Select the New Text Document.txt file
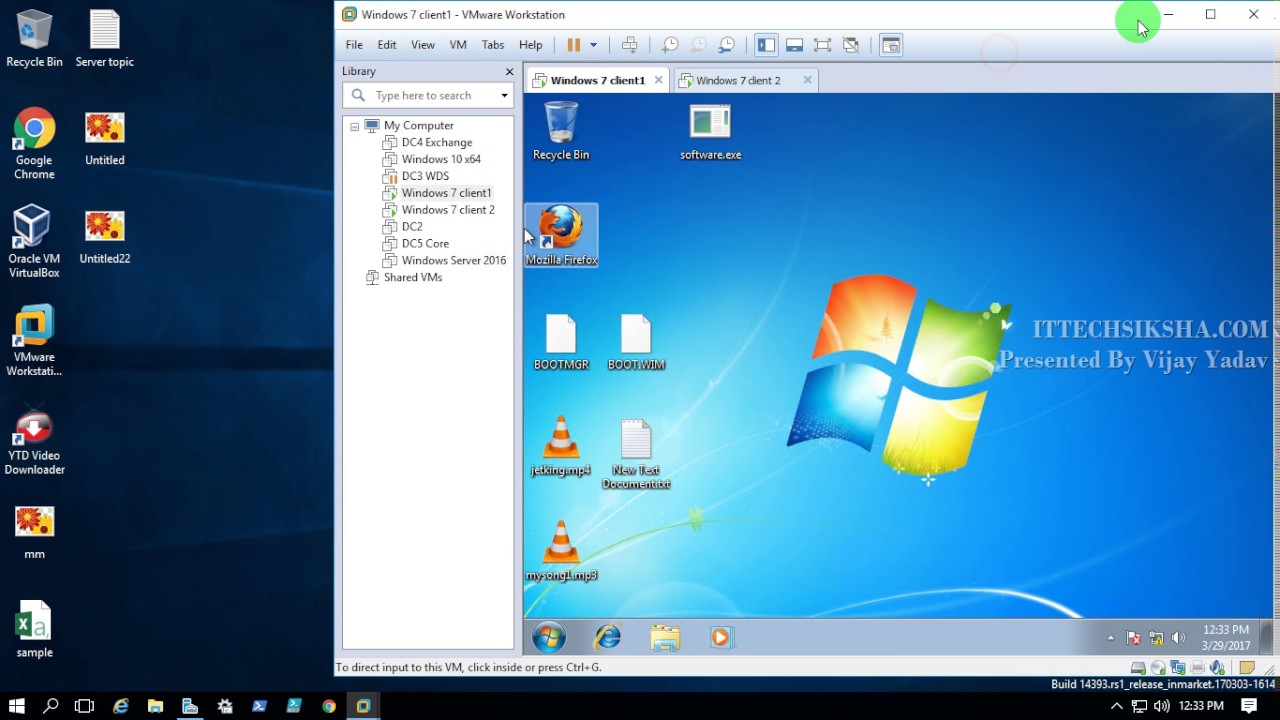Image resolution: width=1280 pixels, height=720 pixels. coord(636,454)
